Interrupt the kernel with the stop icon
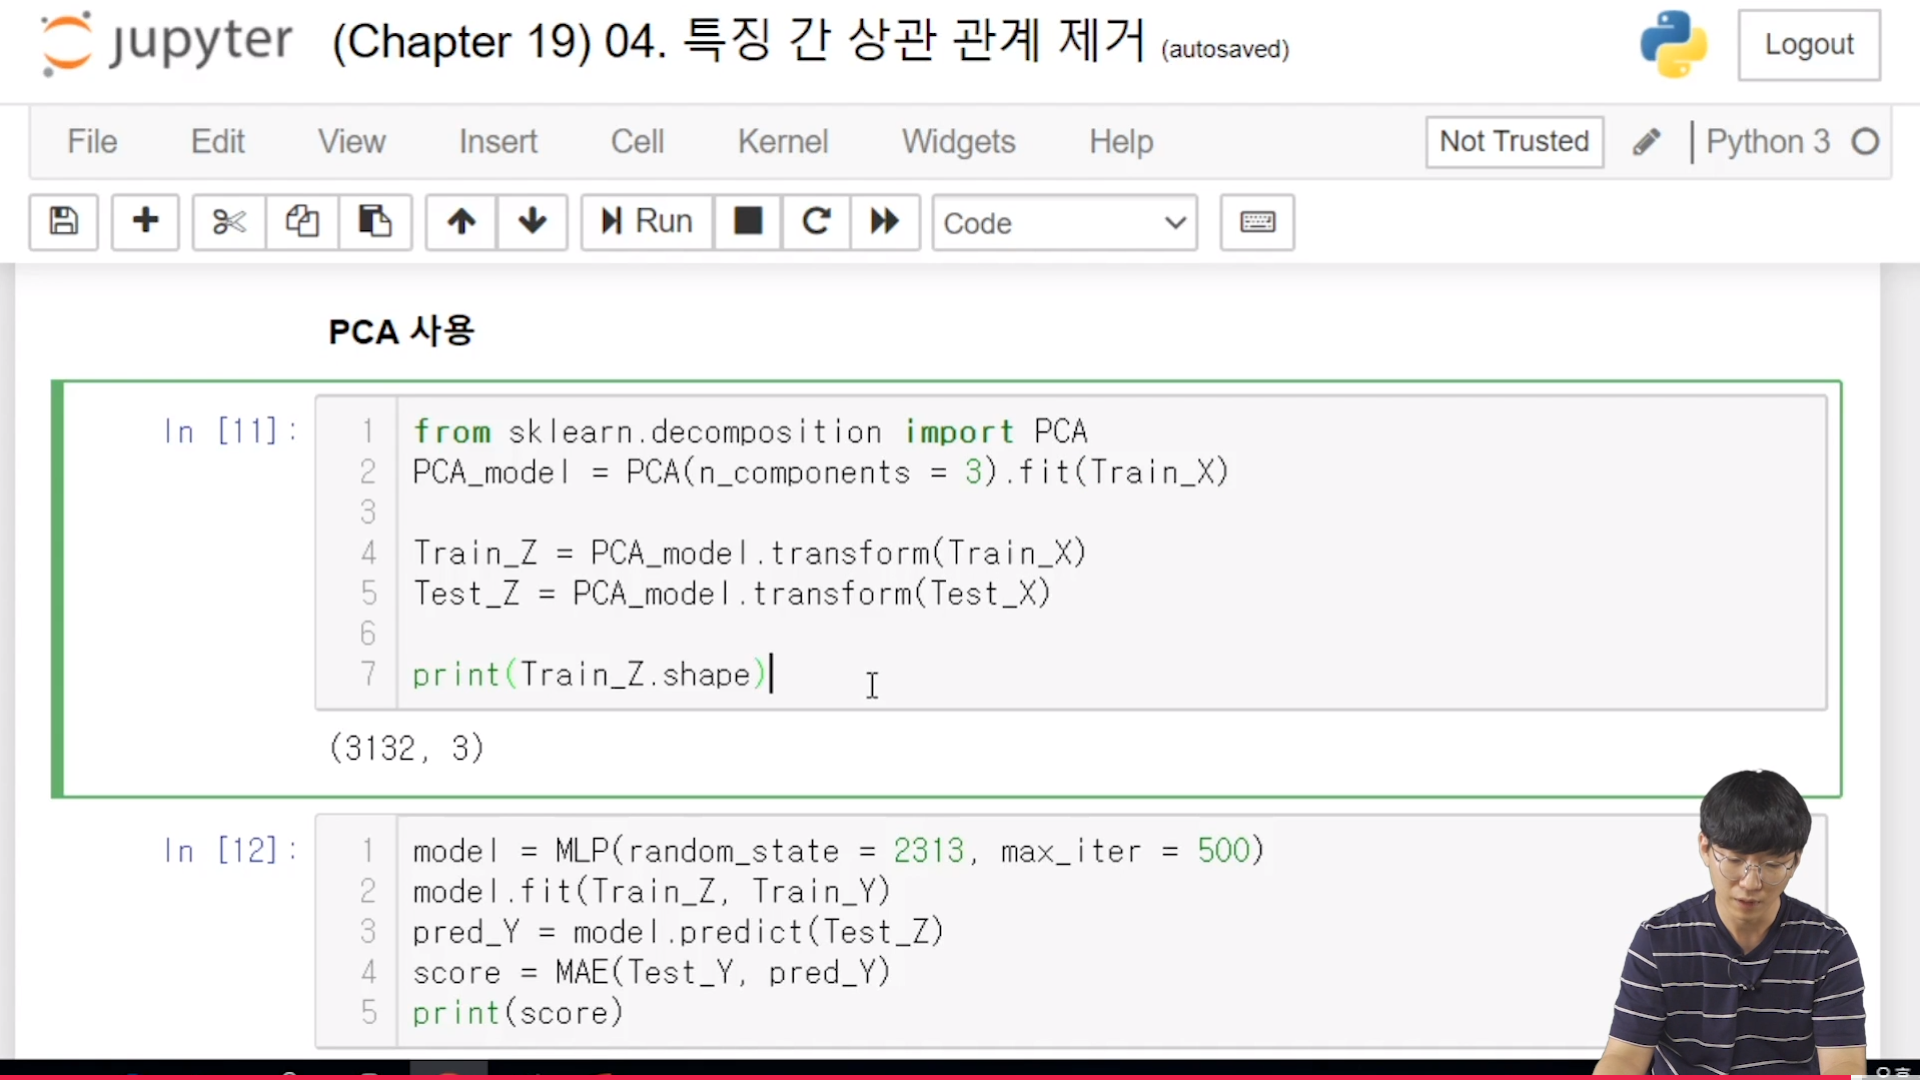 (x=747, y=221)
